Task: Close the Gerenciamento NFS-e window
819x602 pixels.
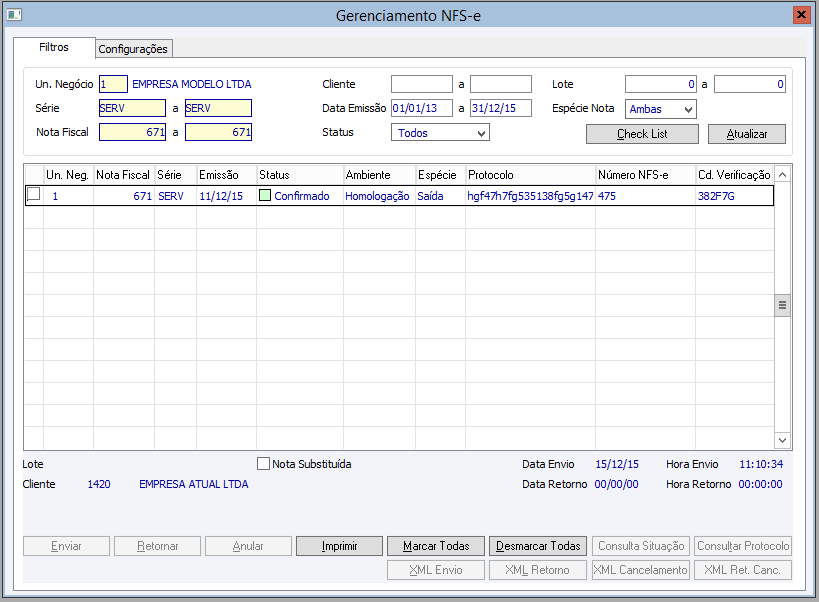Action: click(x=801, y=15)
